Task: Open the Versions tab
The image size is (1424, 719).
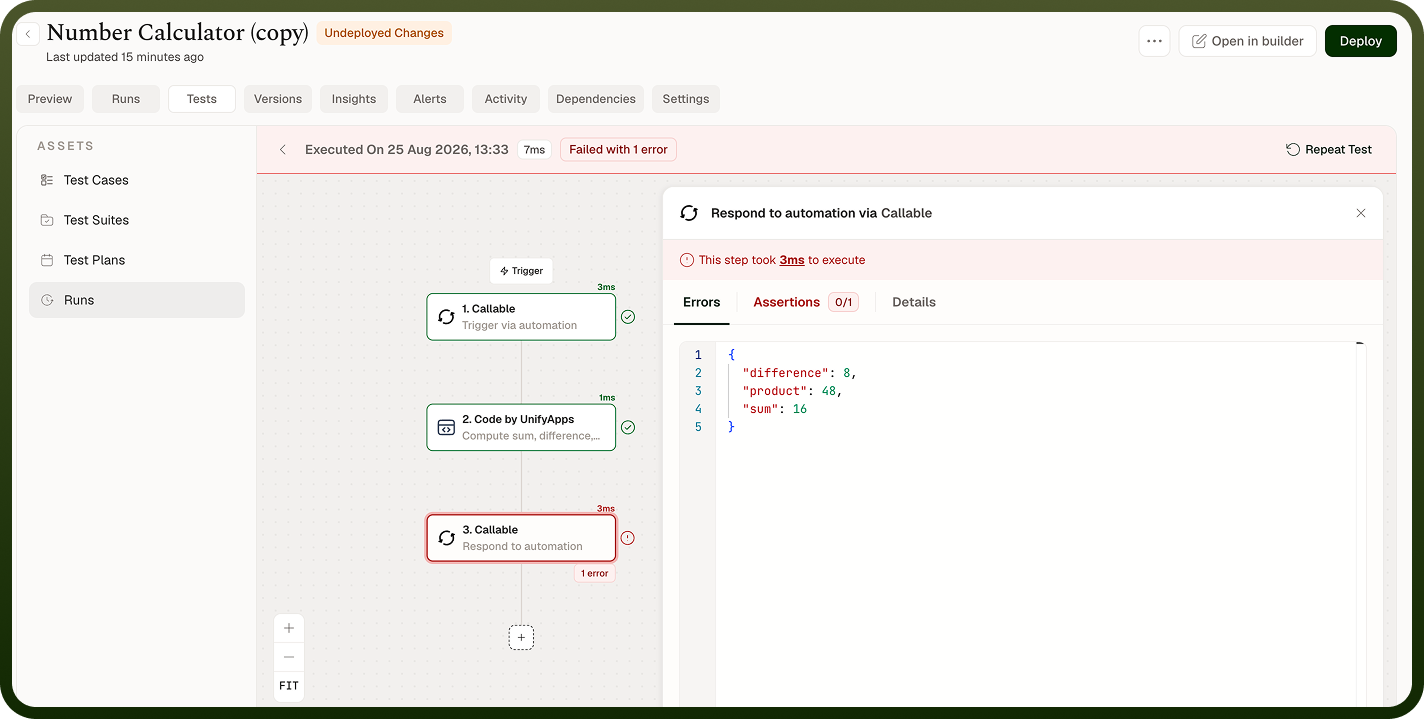Action: point(278,99)
